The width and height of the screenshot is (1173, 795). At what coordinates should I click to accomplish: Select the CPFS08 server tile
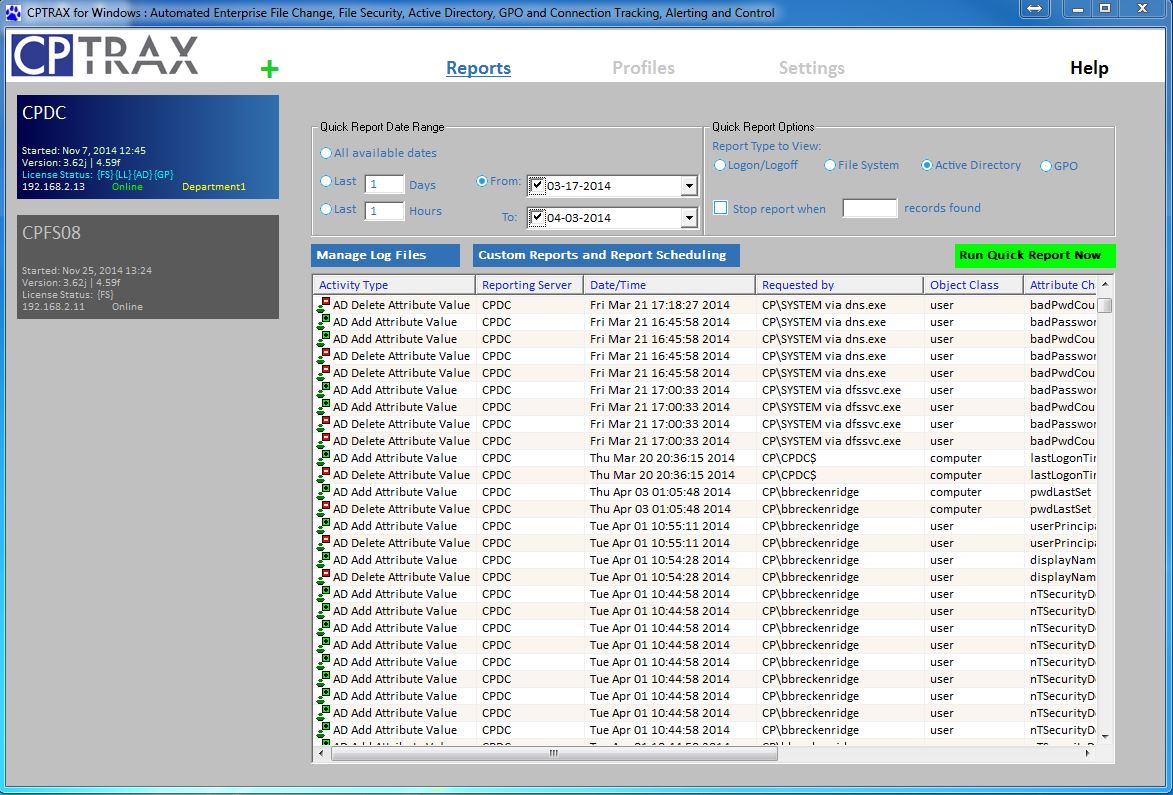click(x=148, y=267)
